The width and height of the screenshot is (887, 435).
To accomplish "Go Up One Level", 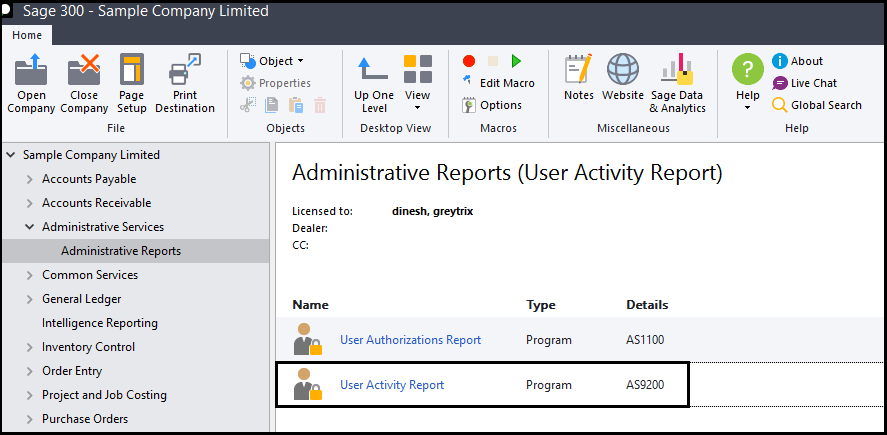I will 373,84.
